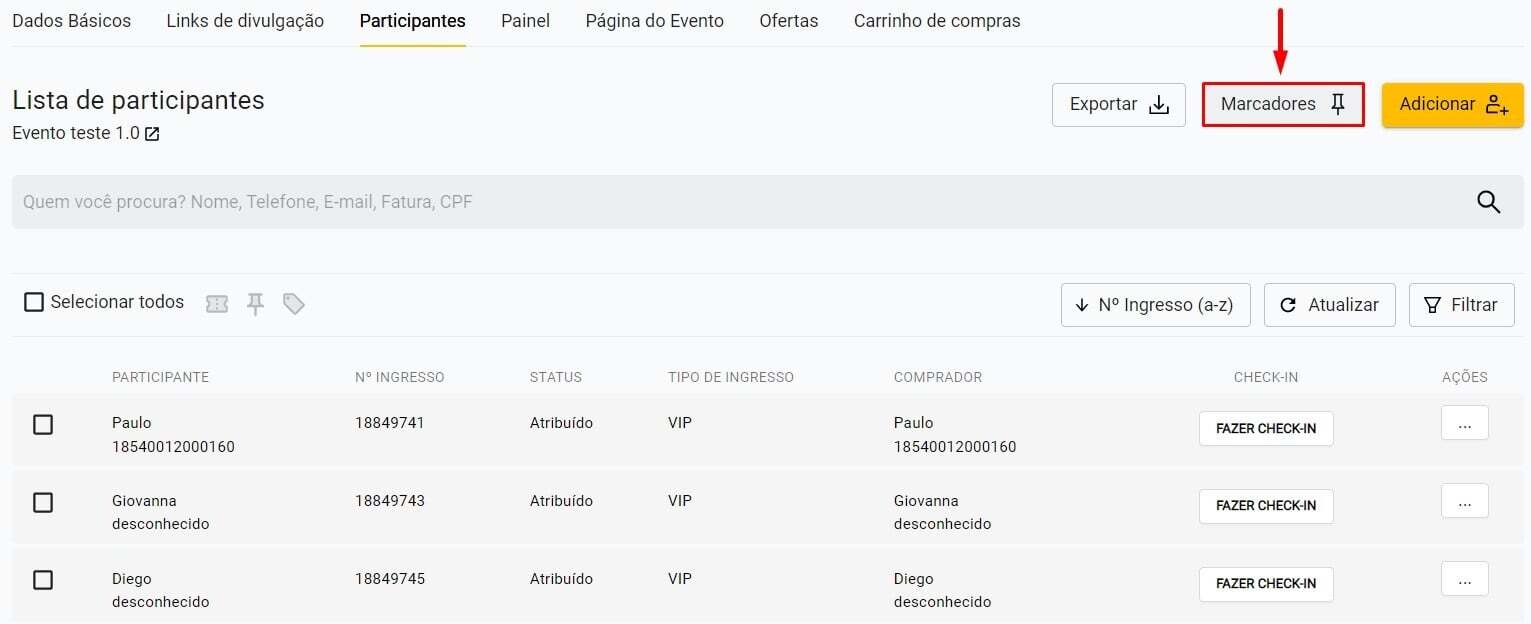This screenshot has height=624, width=1531.
Task: Open external link icon beside Evento teste 1.0
Action: (x=152, y=134)
